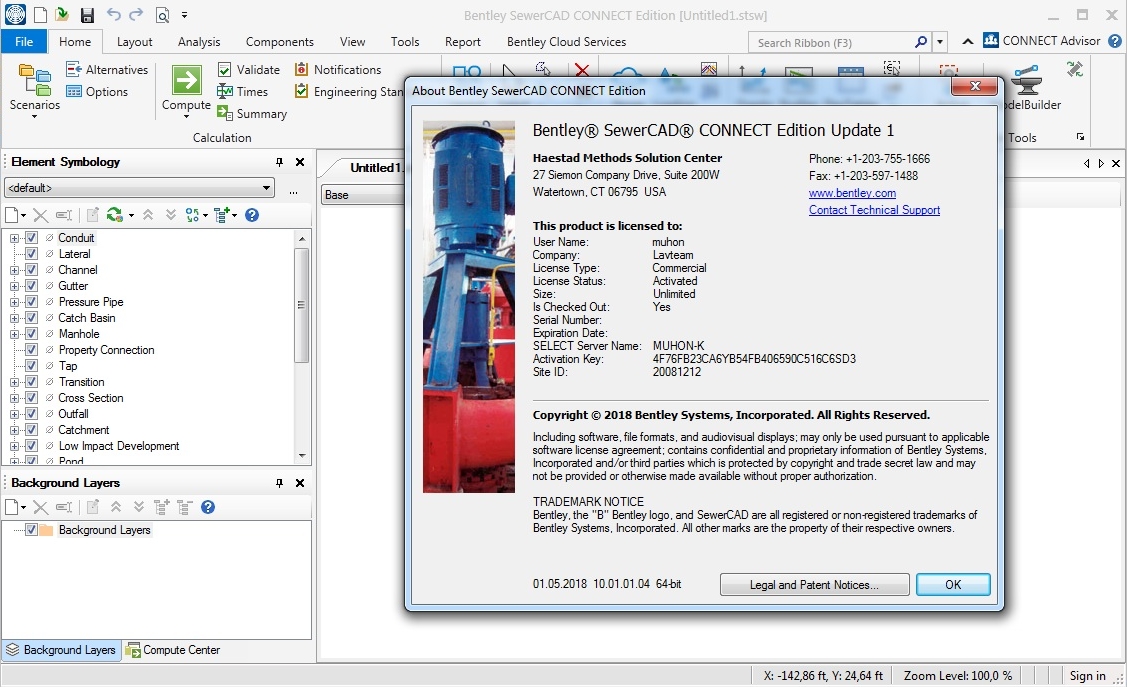This screenshot has height=687, width=1127.
Task: Open the Scenarios dropdown arrow
Action: [34, 116]
